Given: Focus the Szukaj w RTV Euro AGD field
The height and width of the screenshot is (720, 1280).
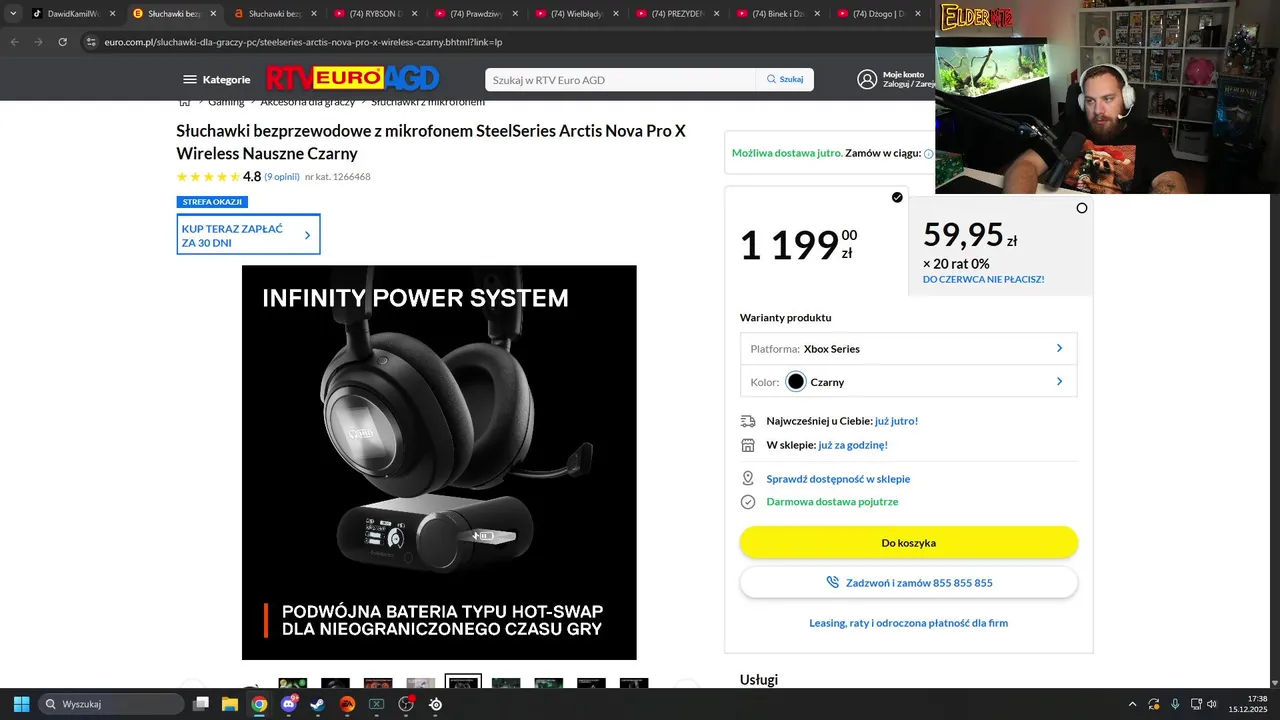Looking at the screenshot, I should tap(620, 80).
